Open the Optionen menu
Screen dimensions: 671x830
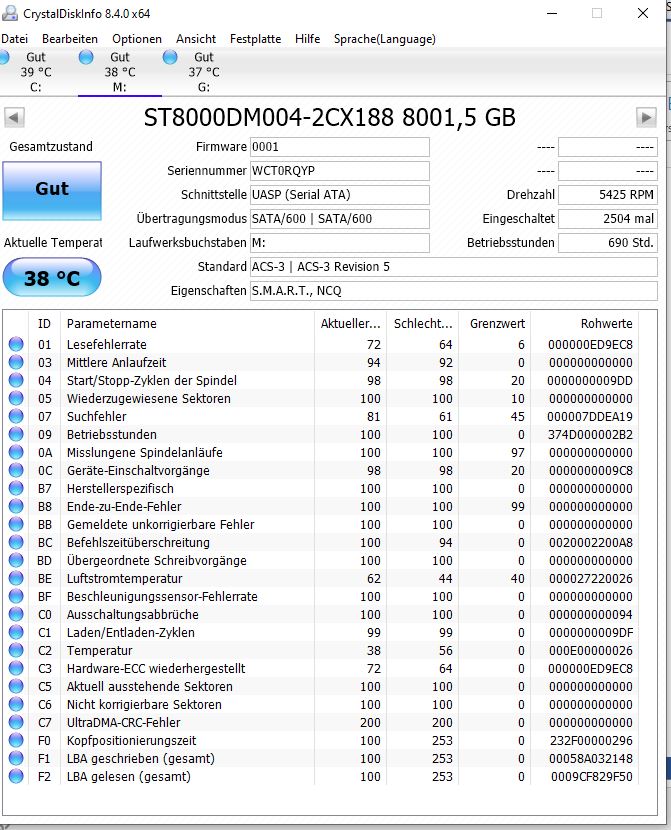137,39
